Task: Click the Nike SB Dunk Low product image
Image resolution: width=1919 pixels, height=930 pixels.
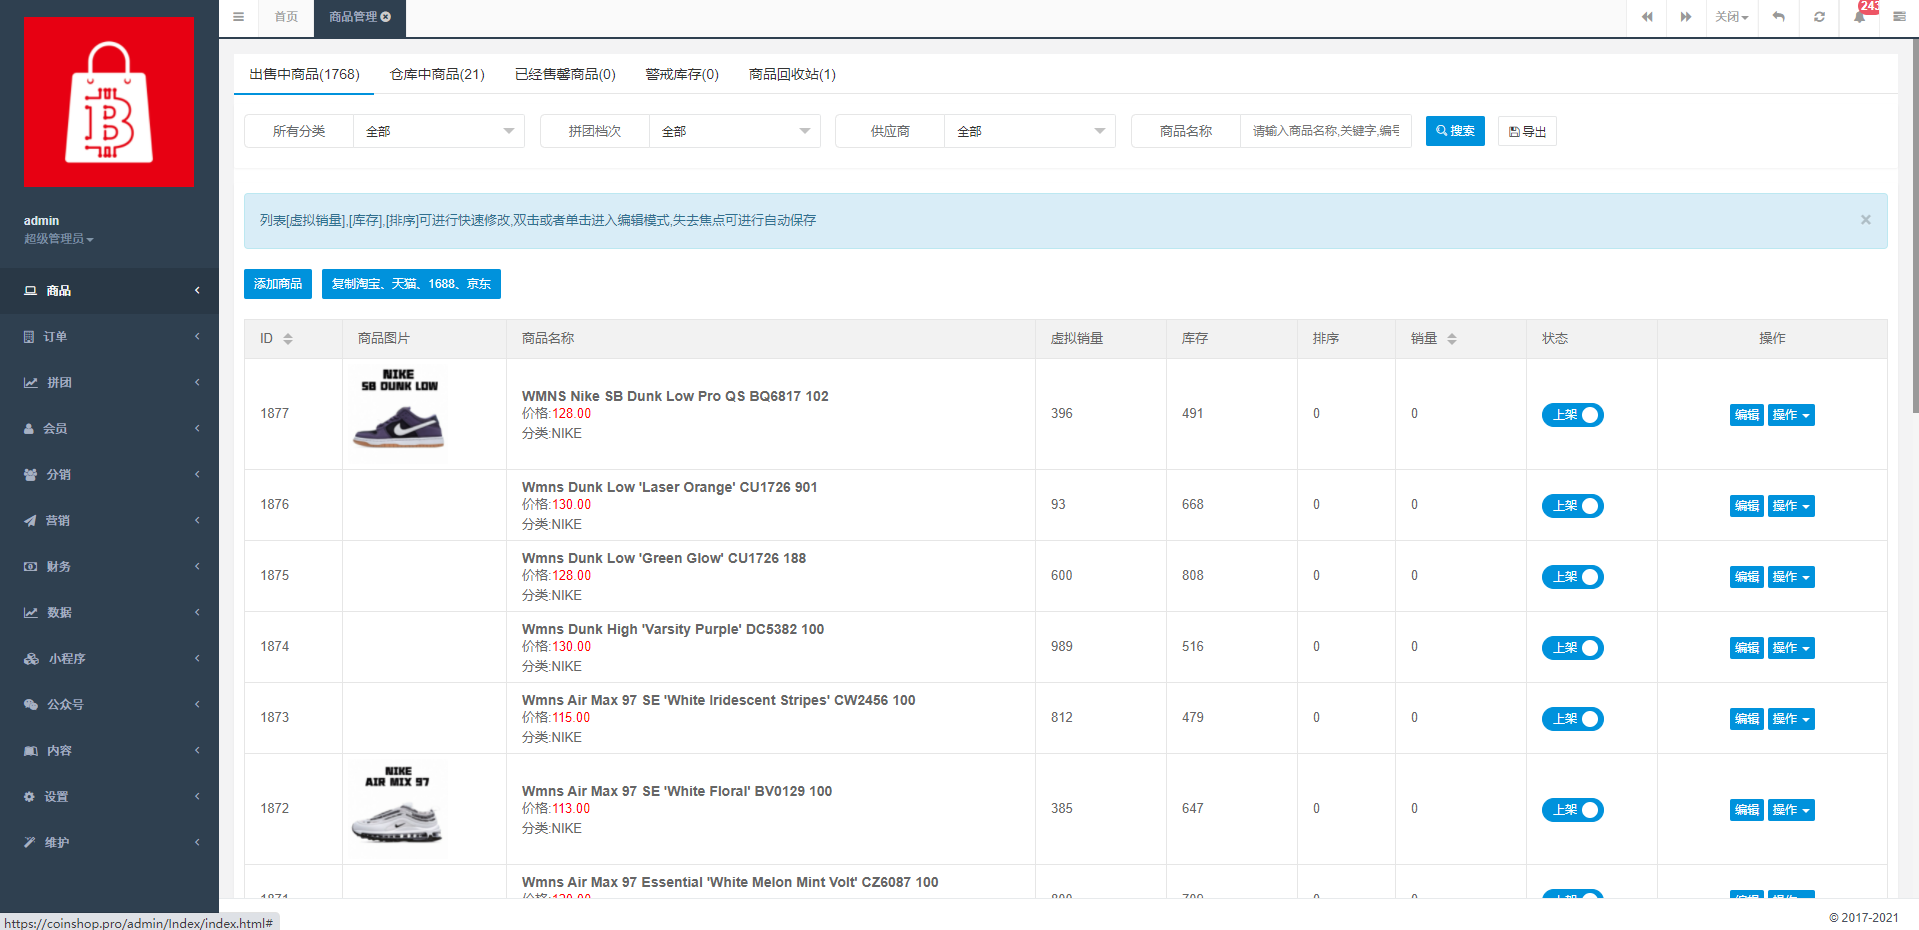Action: [x=399, y=411]
